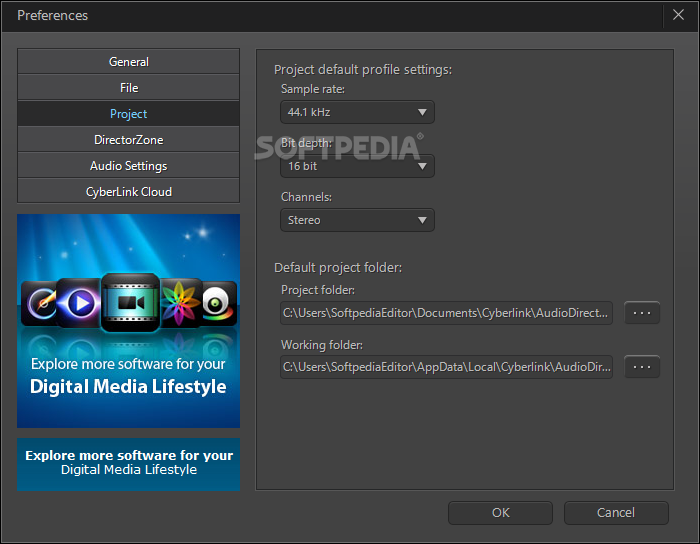Screen dimensions: 700x544
Task: Click the Working folder path field
Action: pos(446,367)
